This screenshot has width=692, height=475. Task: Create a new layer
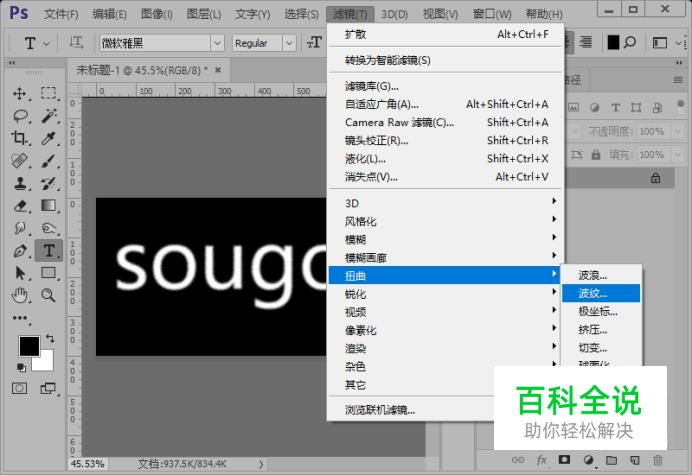pos(635,460)
